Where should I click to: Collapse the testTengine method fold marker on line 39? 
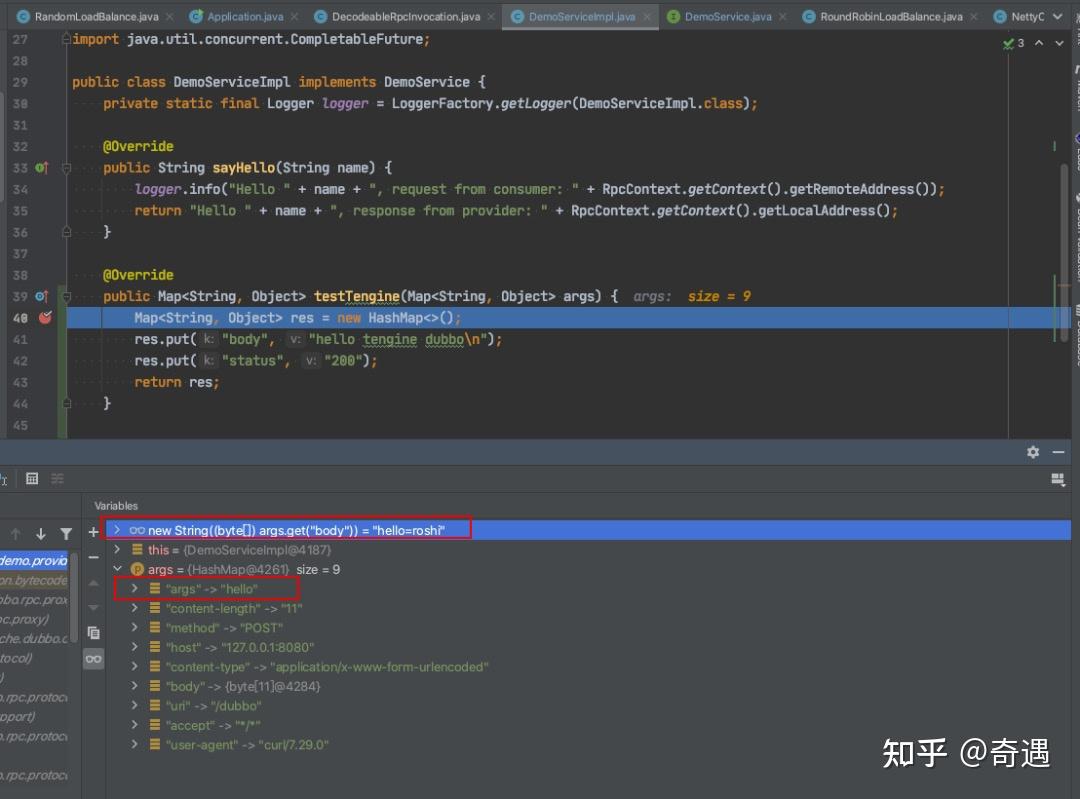pyautogui.click(x=67, y=296)
